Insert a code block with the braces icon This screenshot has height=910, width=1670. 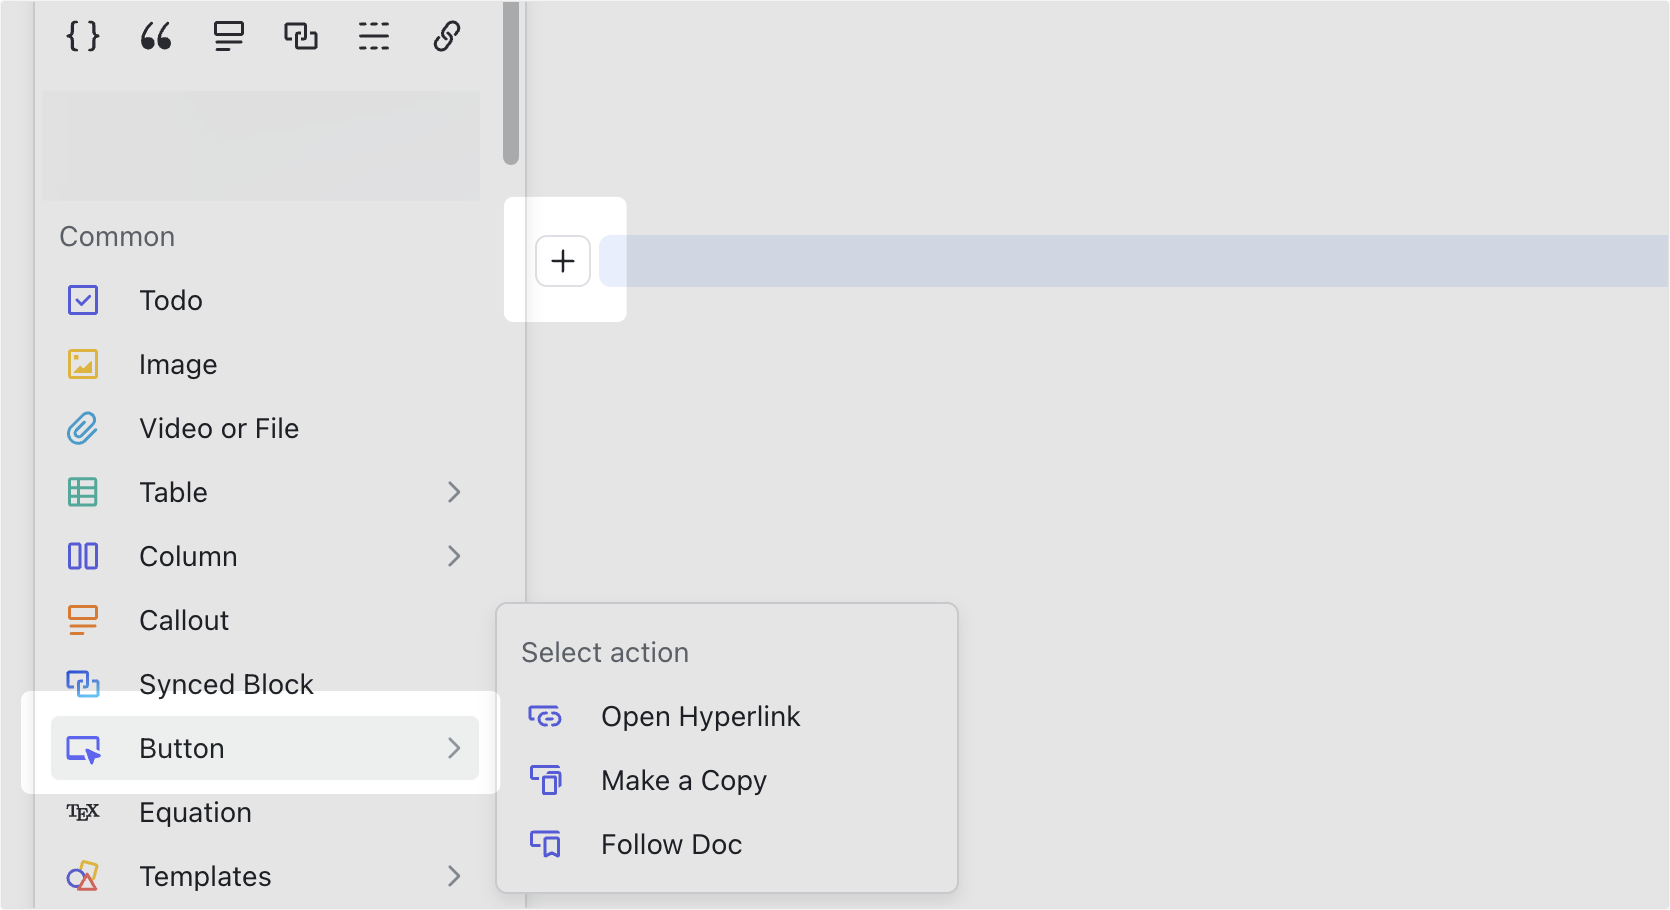[x=83, y=37]
